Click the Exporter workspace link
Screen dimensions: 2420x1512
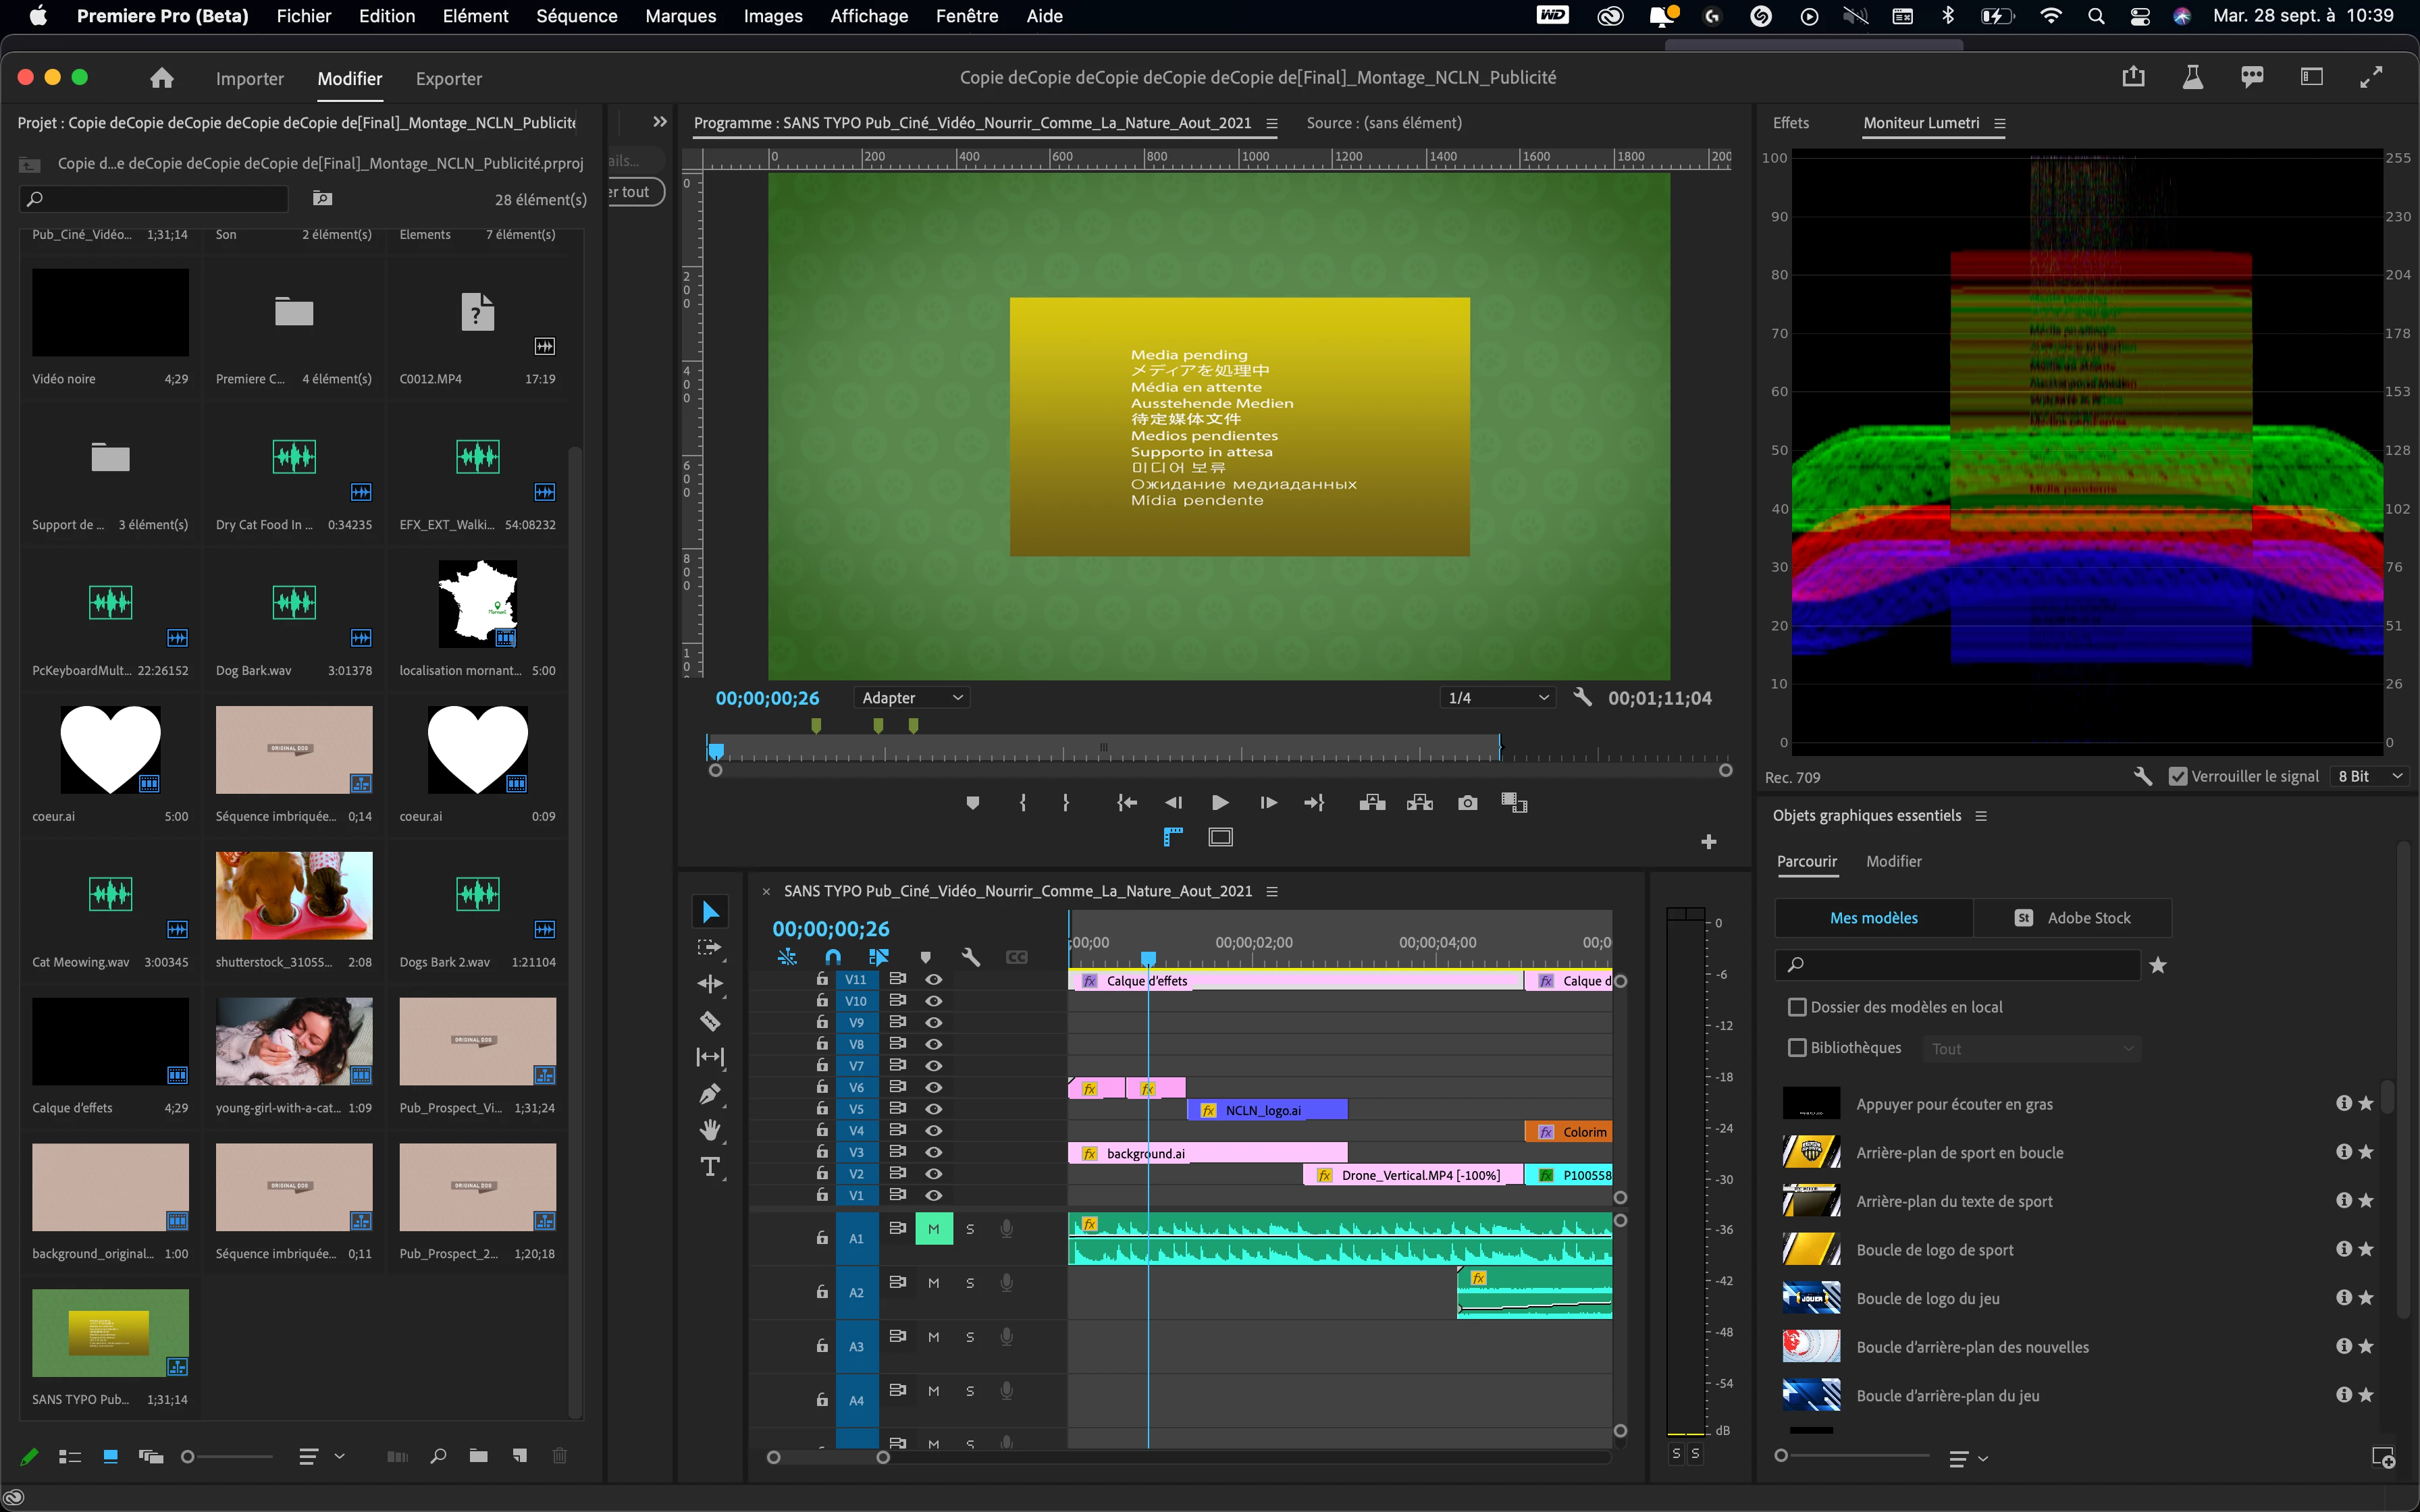448,78
